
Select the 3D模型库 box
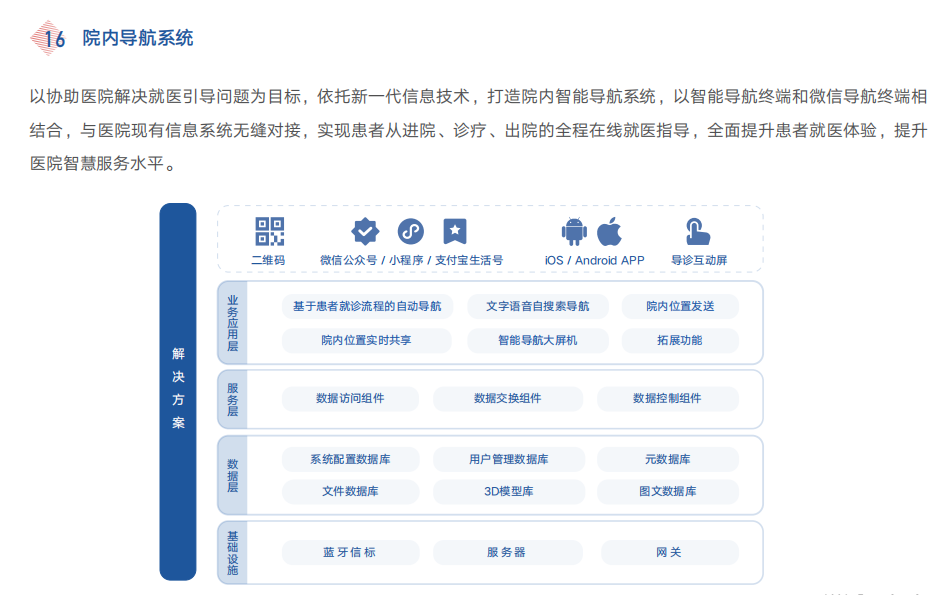click(x=507, y=491)
